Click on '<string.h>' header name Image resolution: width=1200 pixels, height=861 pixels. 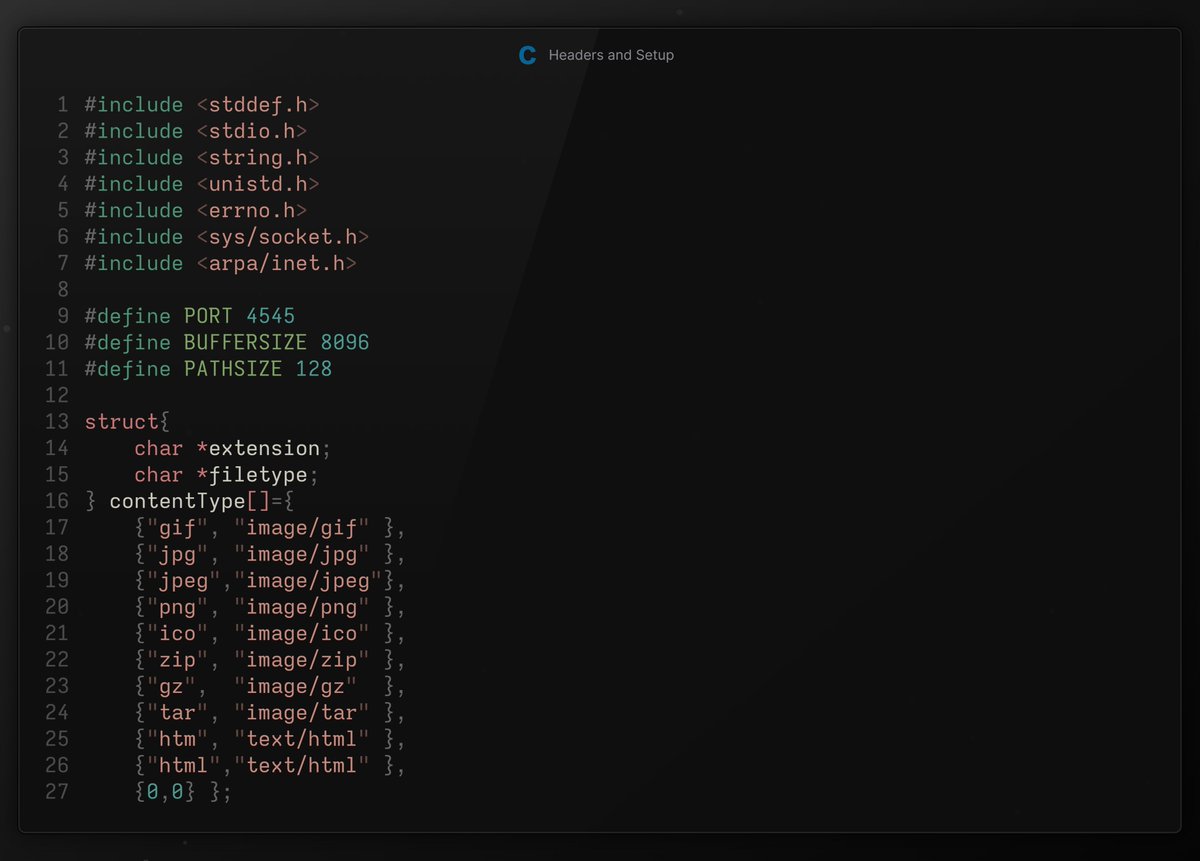tap(258, 158)
